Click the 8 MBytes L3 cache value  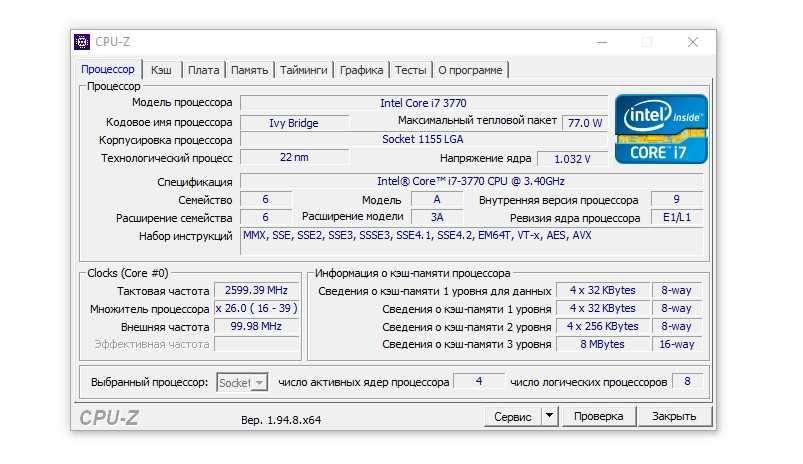coord(603,344)
